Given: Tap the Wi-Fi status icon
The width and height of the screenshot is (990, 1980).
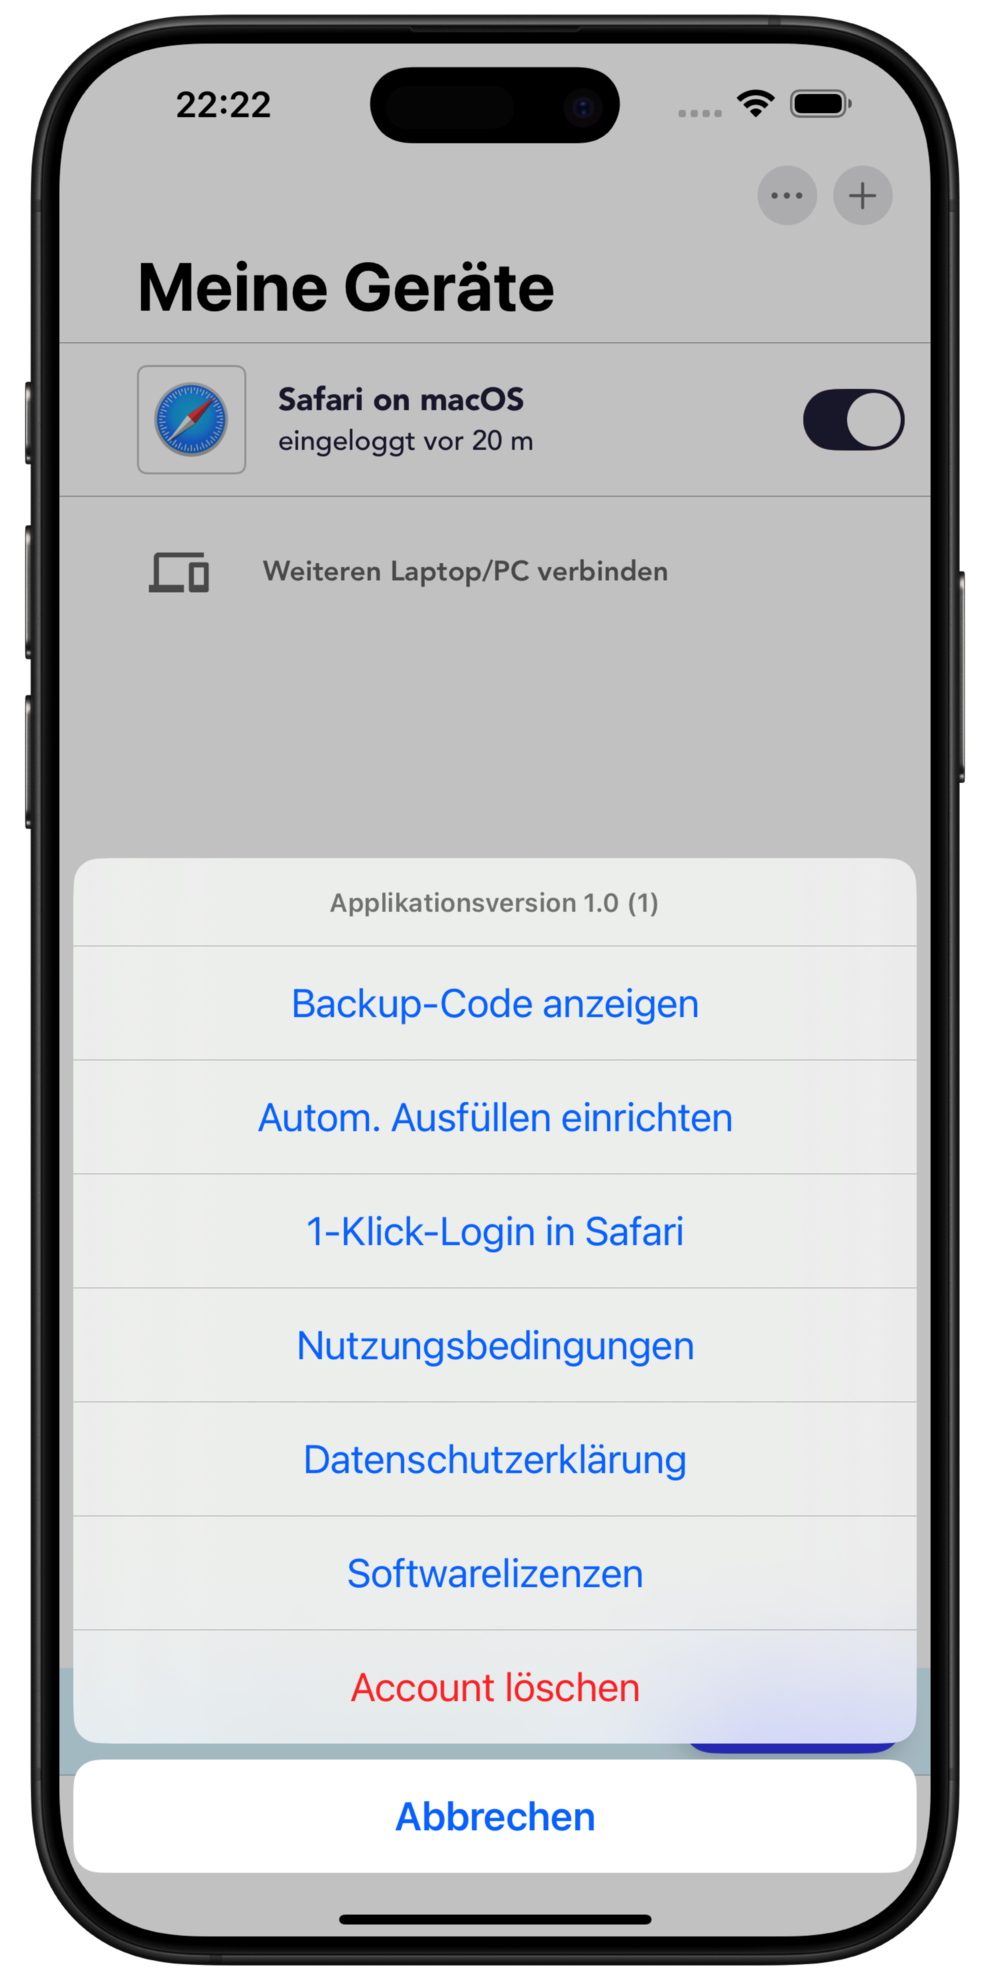Looking at the screenshot, I should pos(756,102).
